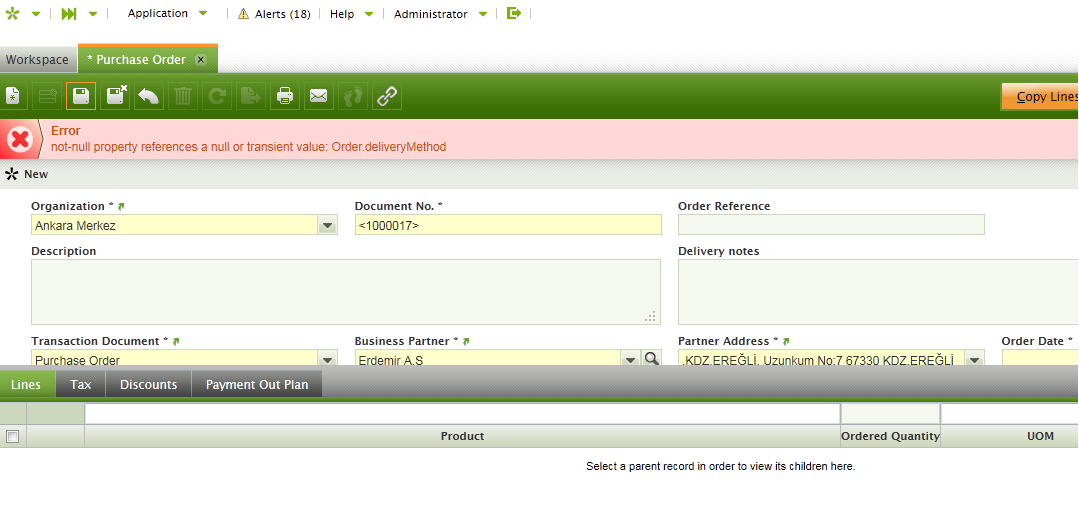Open the Business Partner dropdown arrow
1079x526 pixels.
630,359
